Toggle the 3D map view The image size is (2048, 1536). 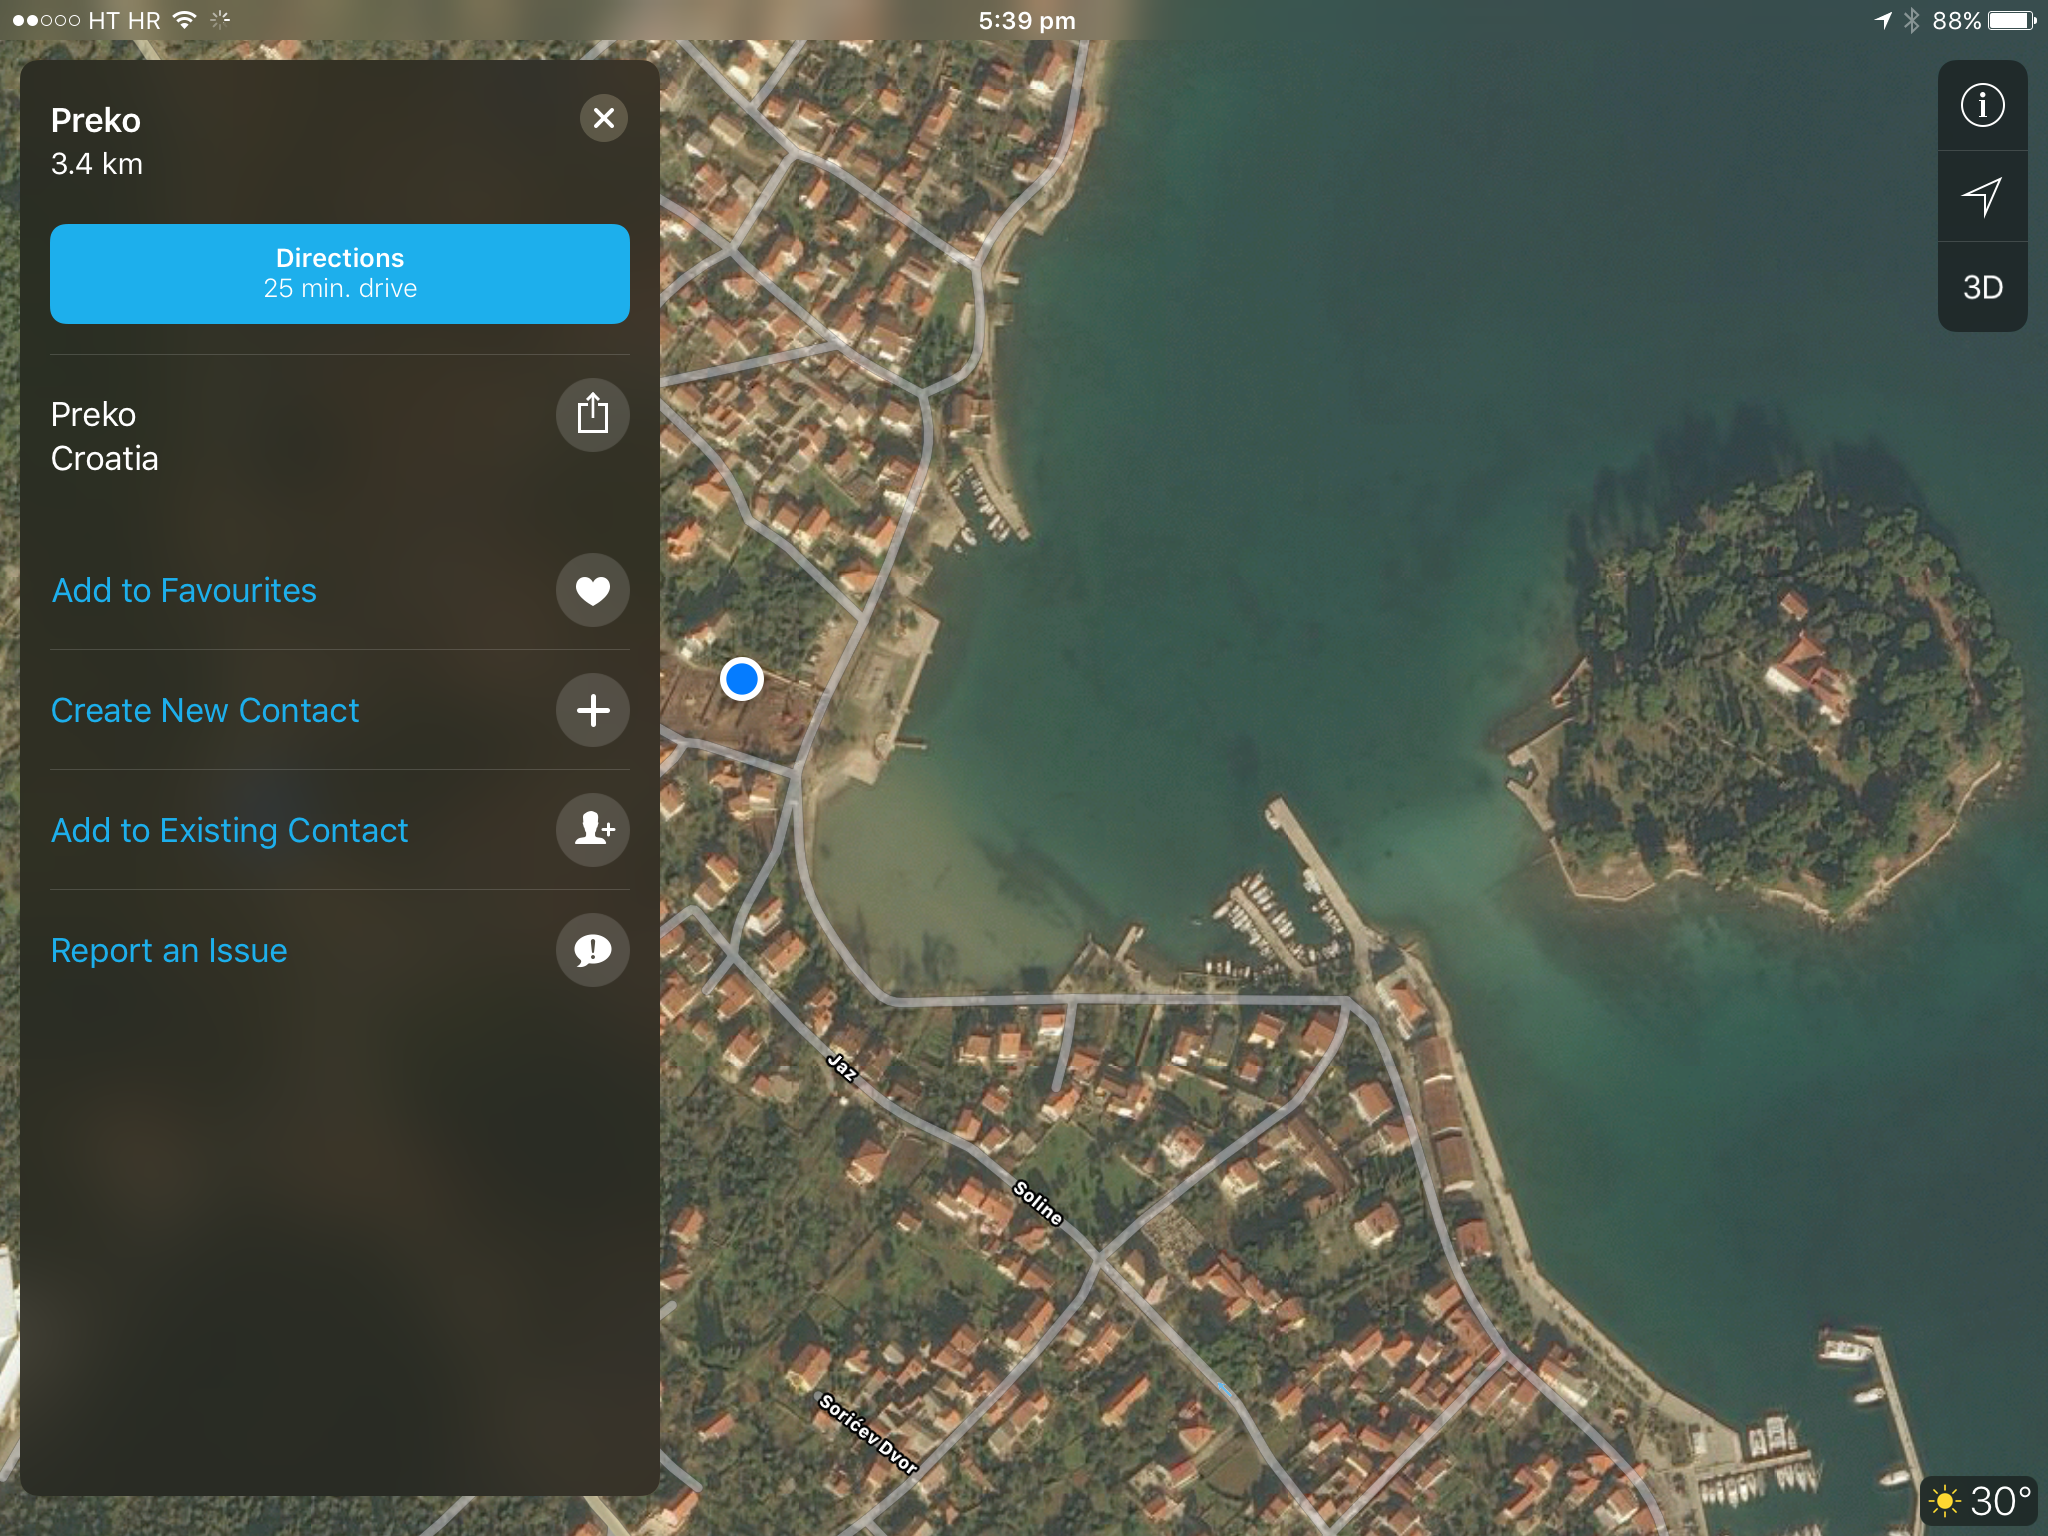(x=1982, y=288)
